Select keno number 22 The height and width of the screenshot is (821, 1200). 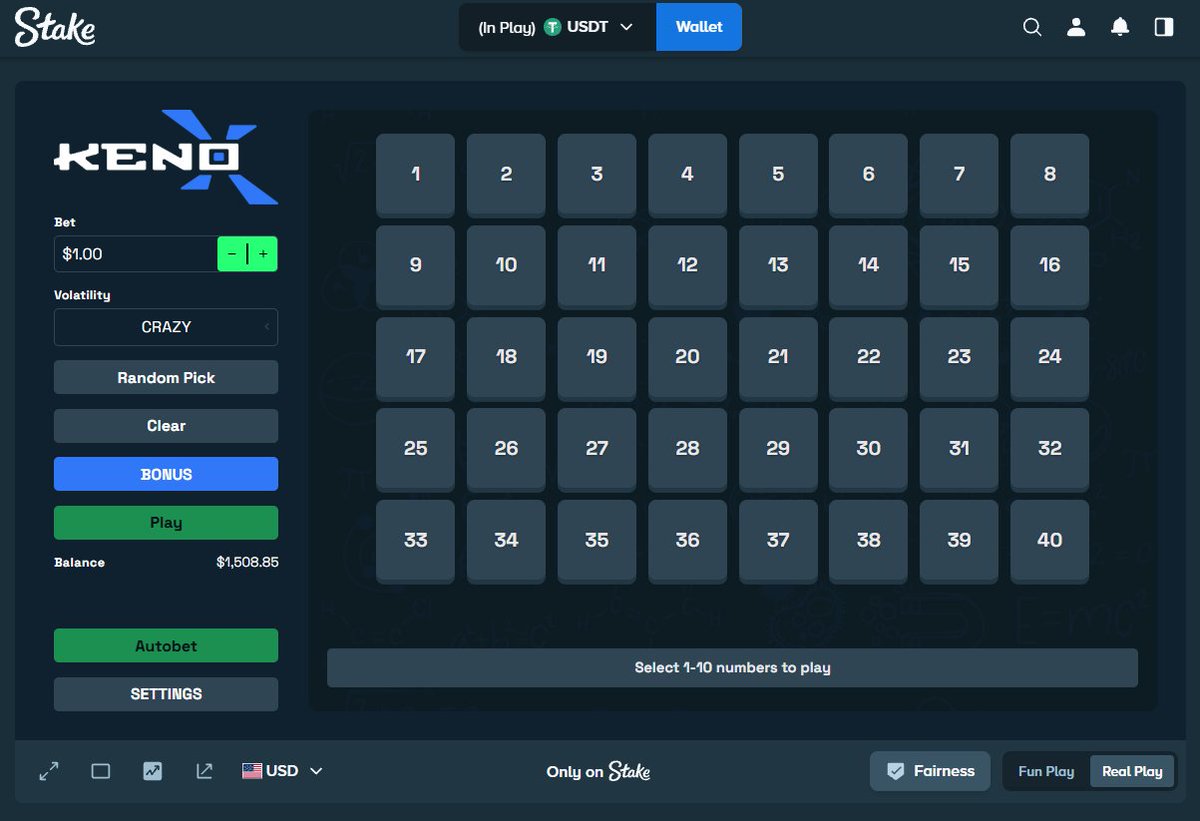(869, 358)
